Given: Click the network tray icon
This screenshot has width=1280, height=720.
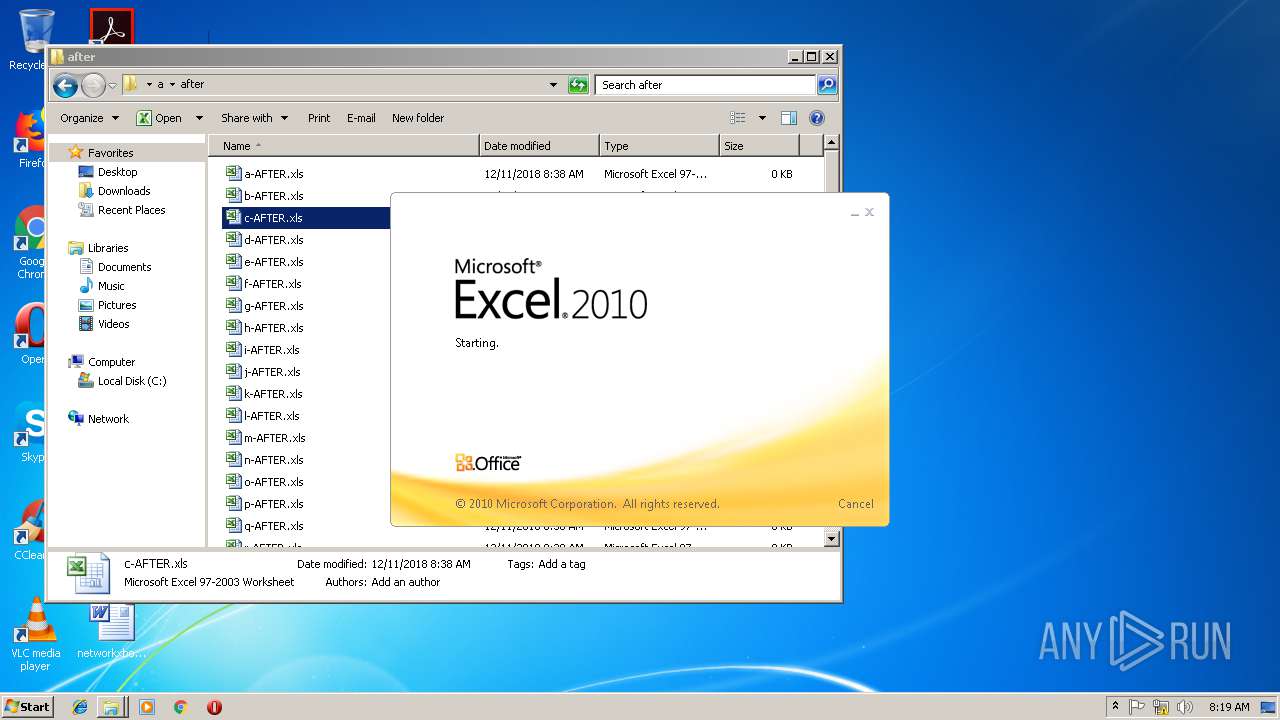Looking at the screenshot, I should click(1161, 707).
